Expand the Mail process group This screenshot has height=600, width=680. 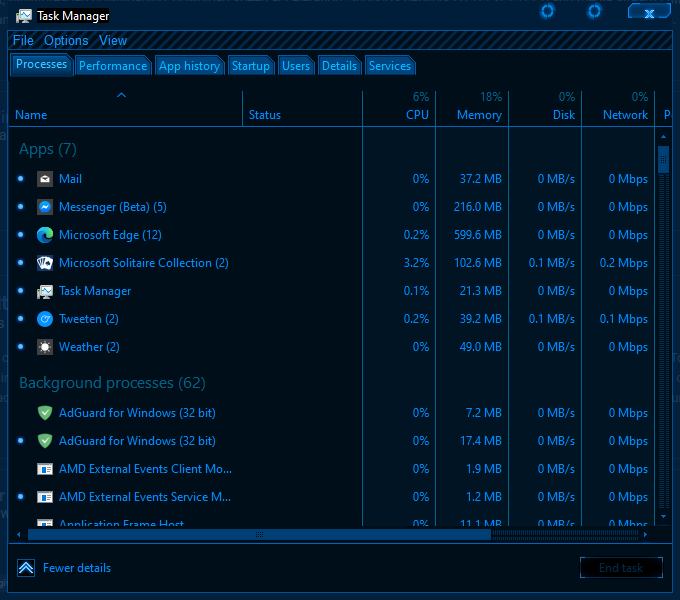pos(20,179)
